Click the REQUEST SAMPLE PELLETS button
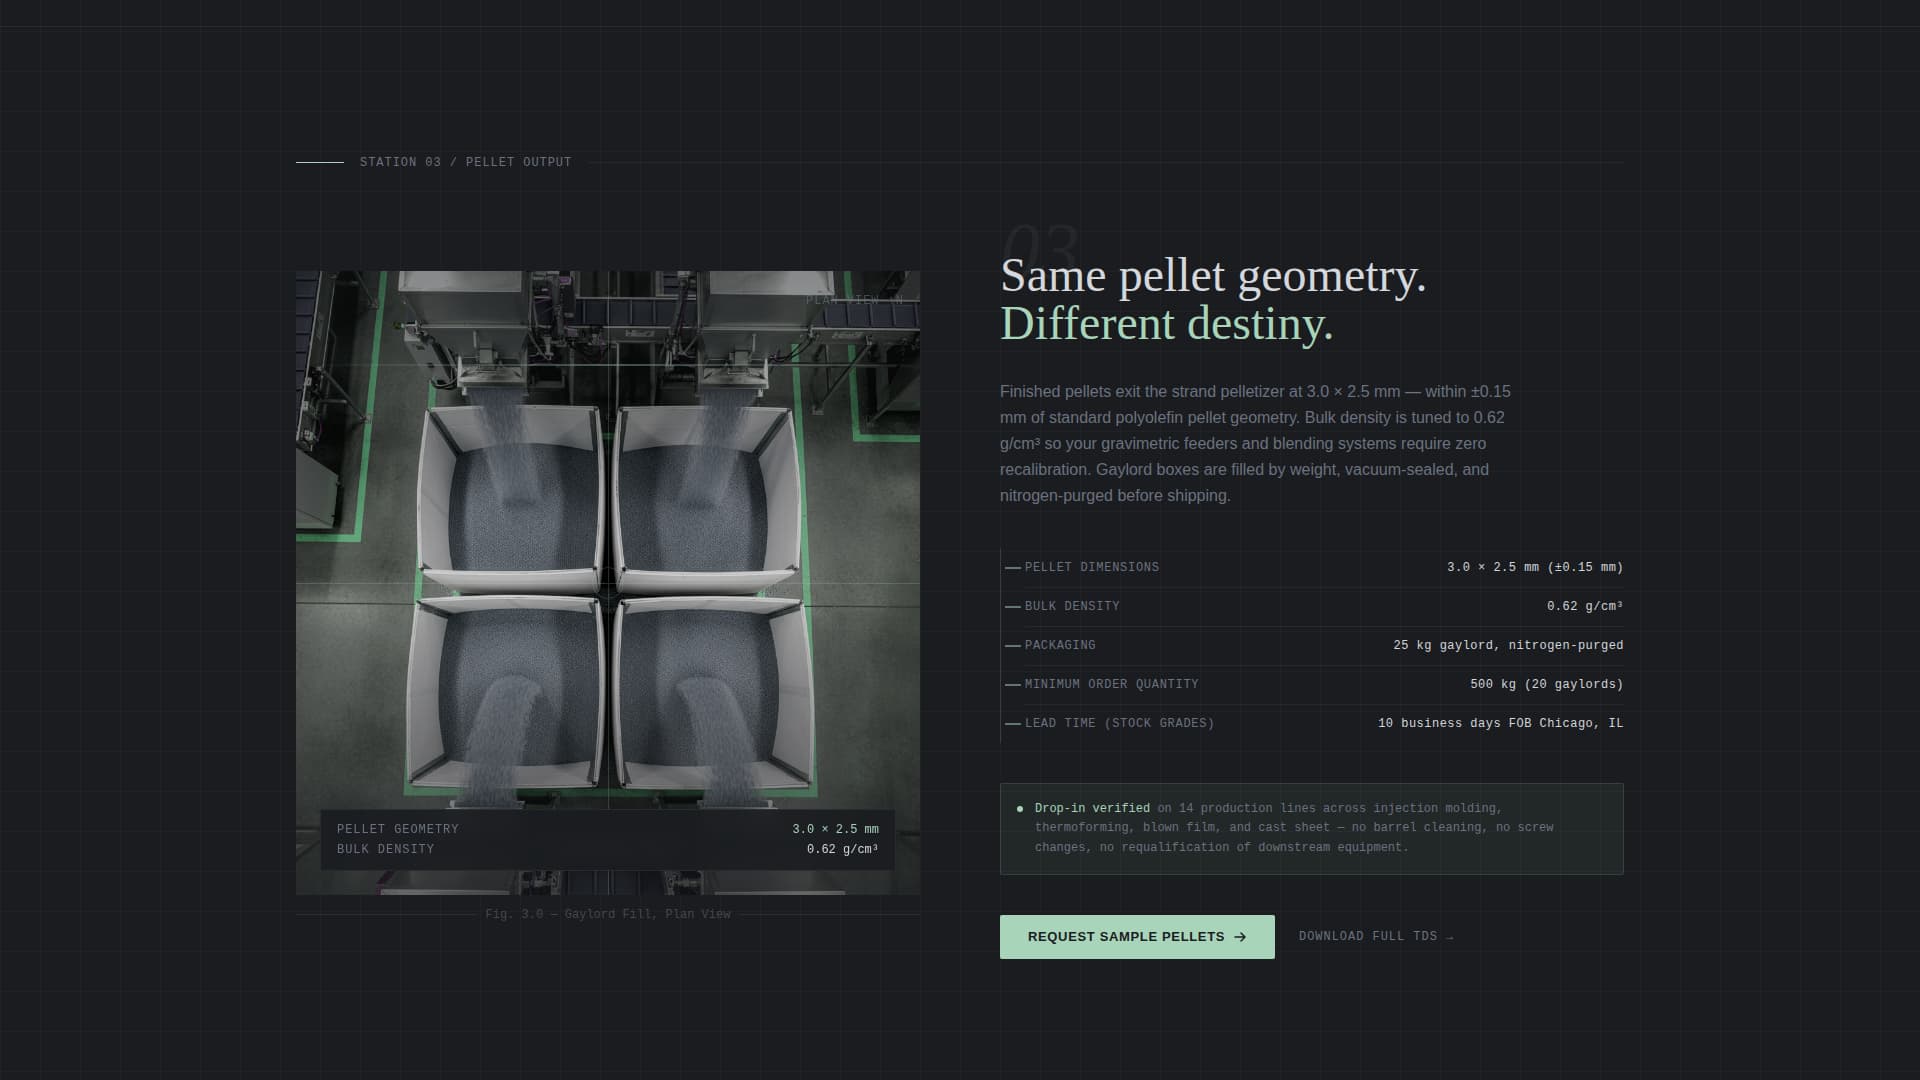Screen dimensions: 1920x1080 [x=1137, y=937]
